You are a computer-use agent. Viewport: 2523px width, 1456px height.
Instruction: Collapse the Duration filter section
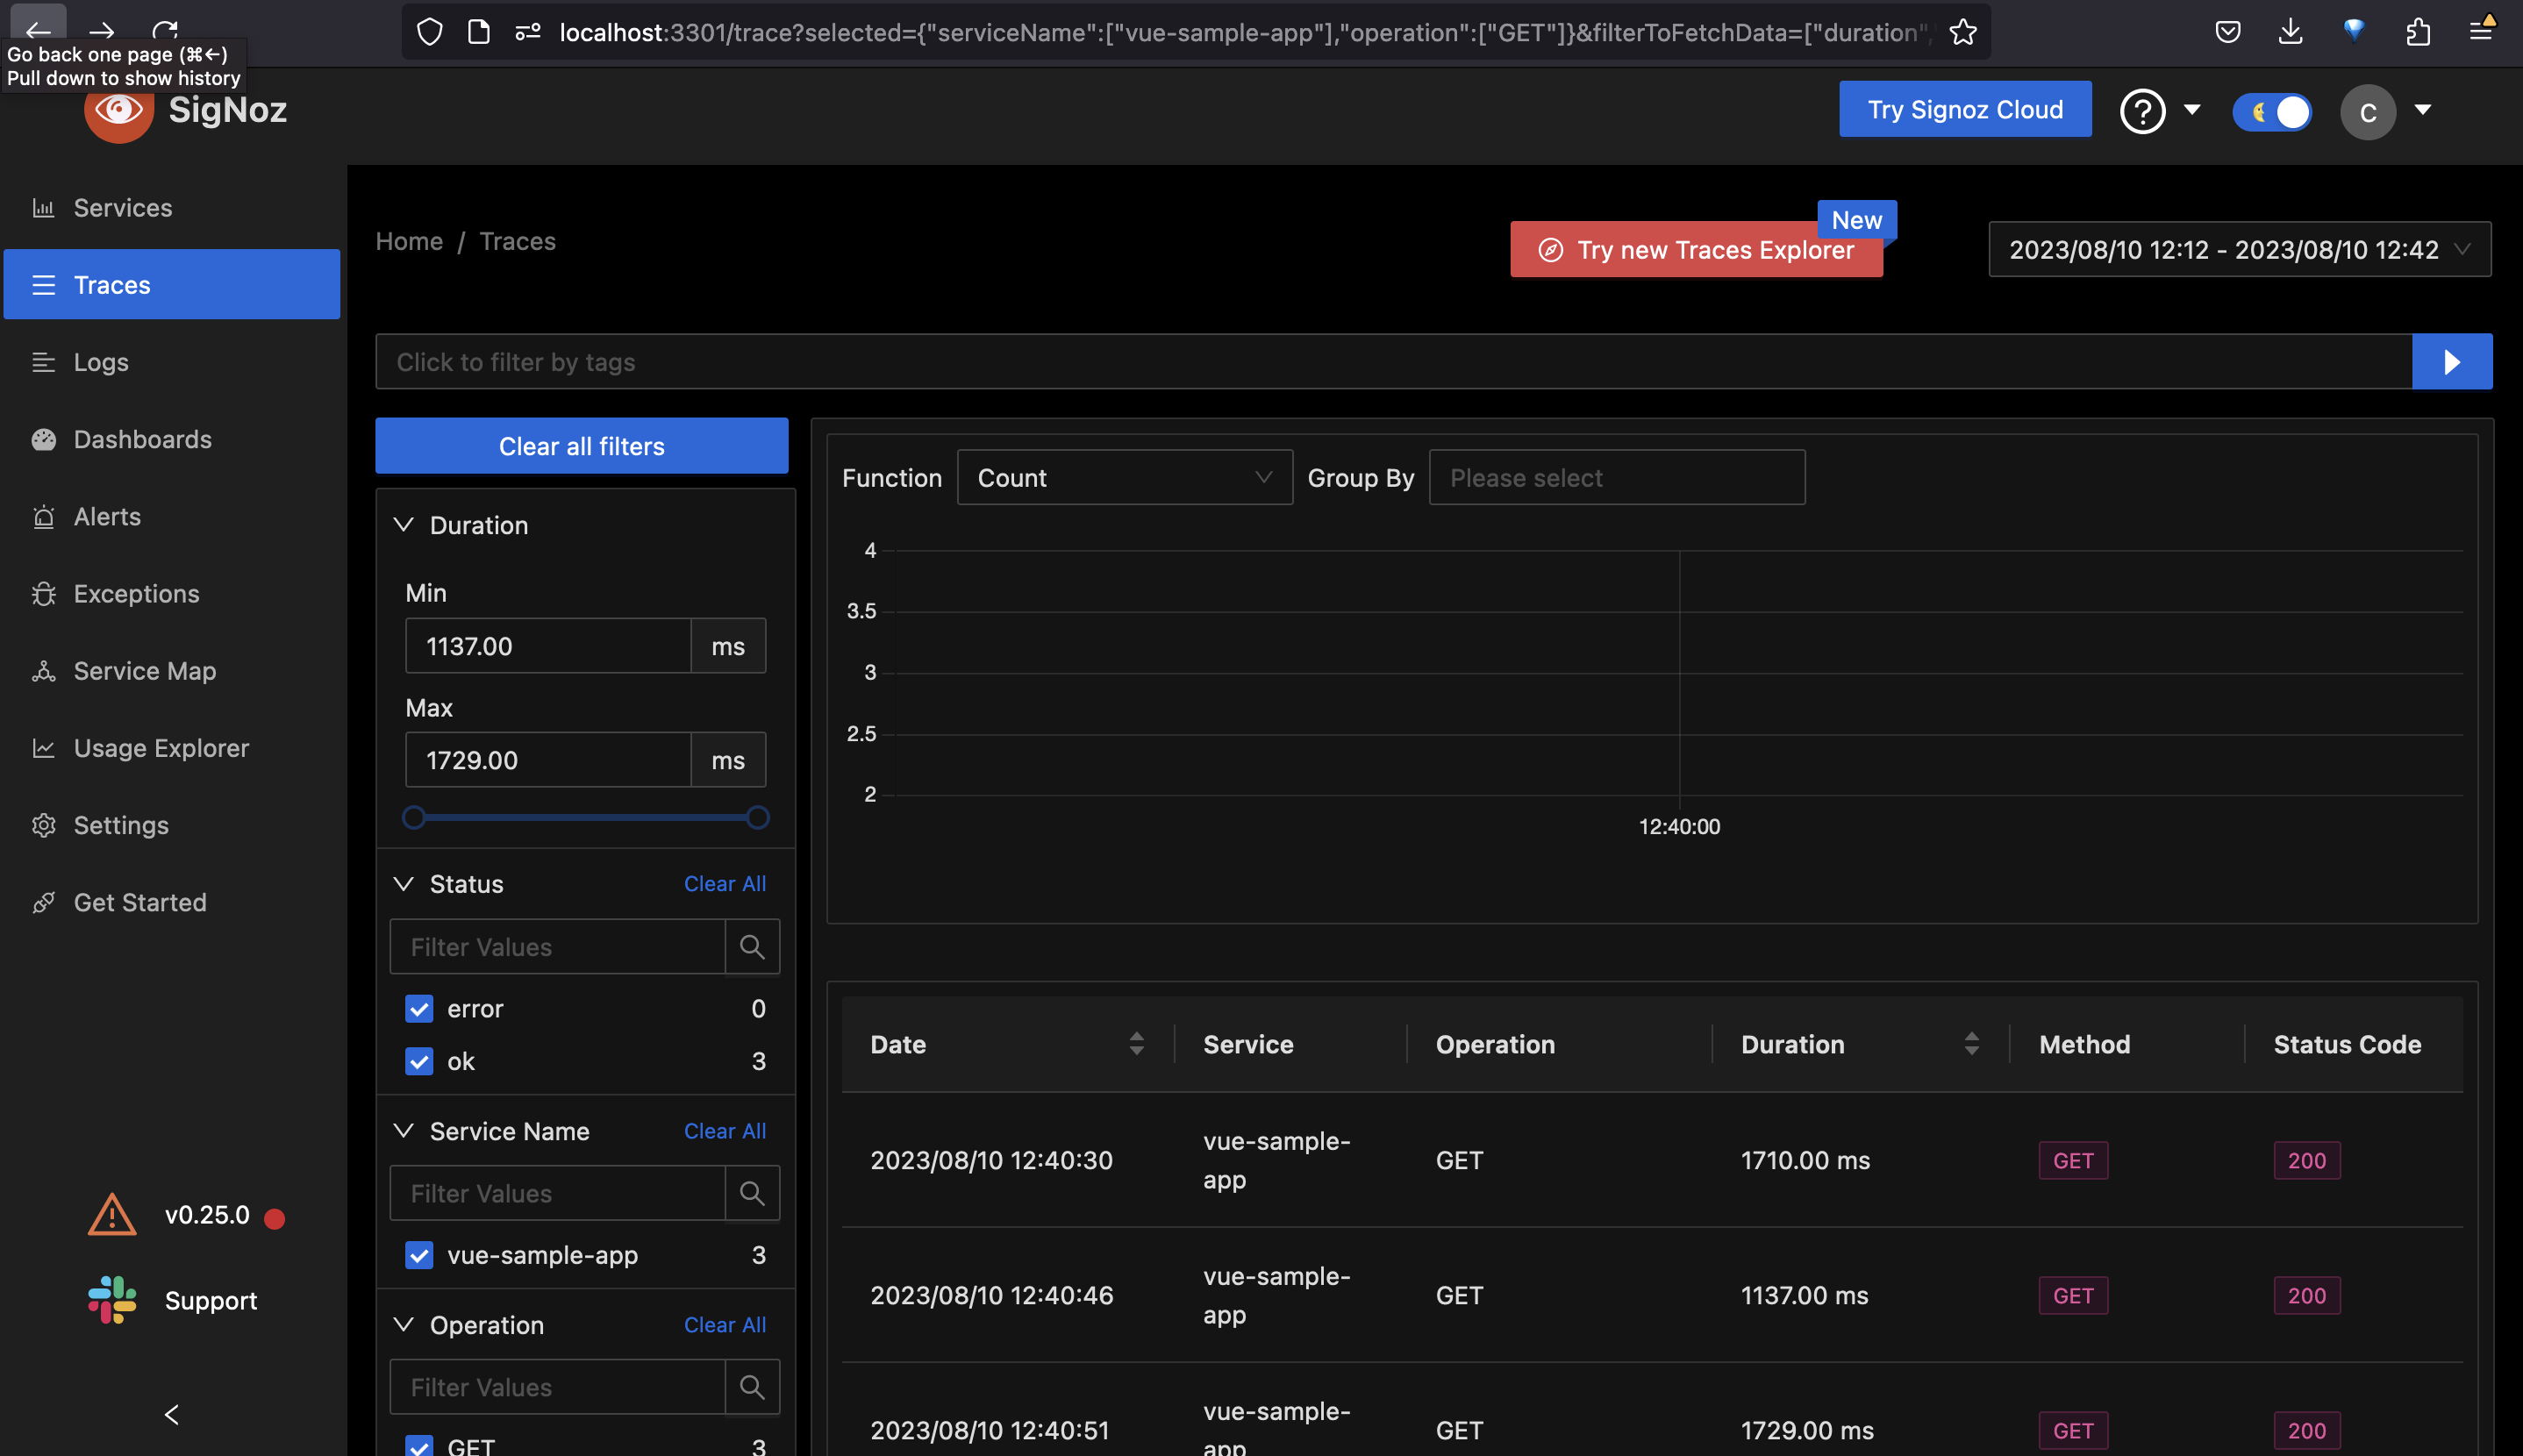coord(403,524)
